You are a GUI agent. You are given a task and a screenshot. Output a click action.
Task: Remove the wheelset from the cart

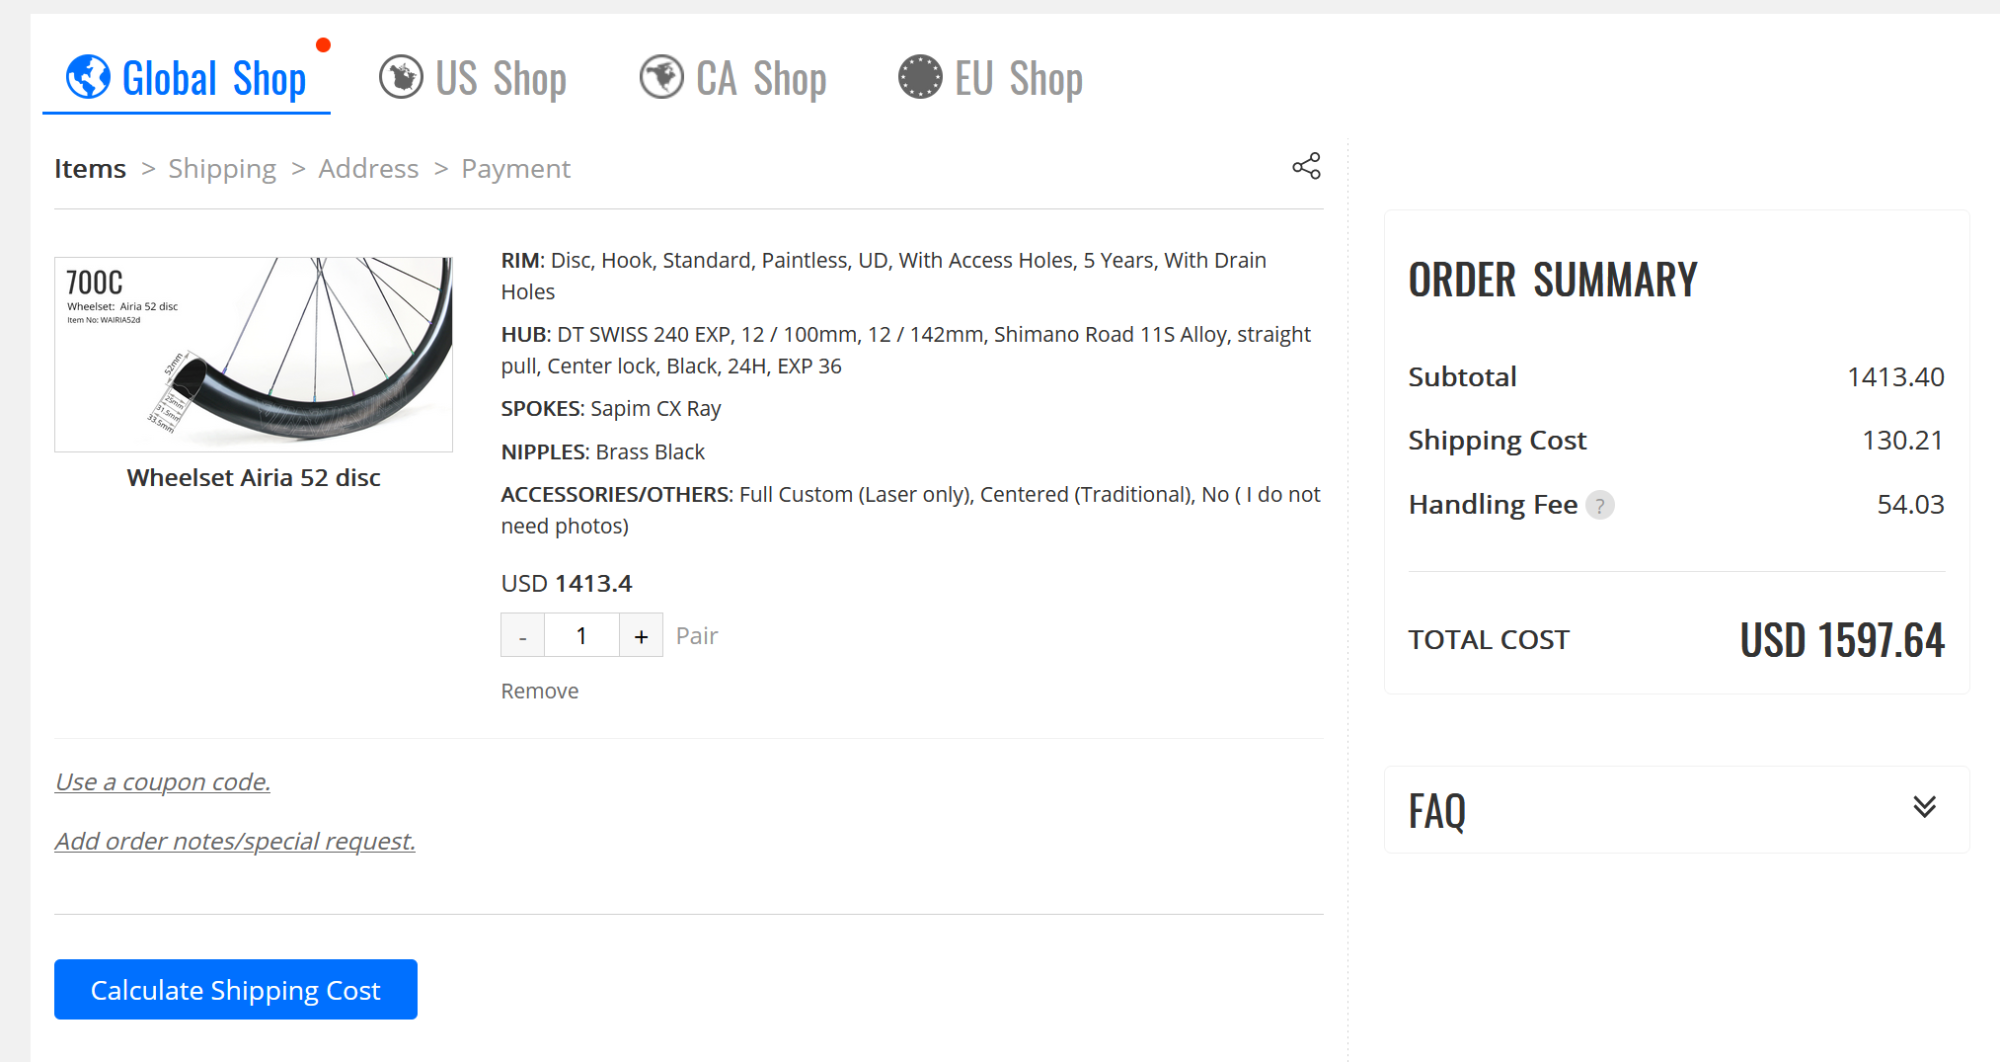click(x=539, y=691)
